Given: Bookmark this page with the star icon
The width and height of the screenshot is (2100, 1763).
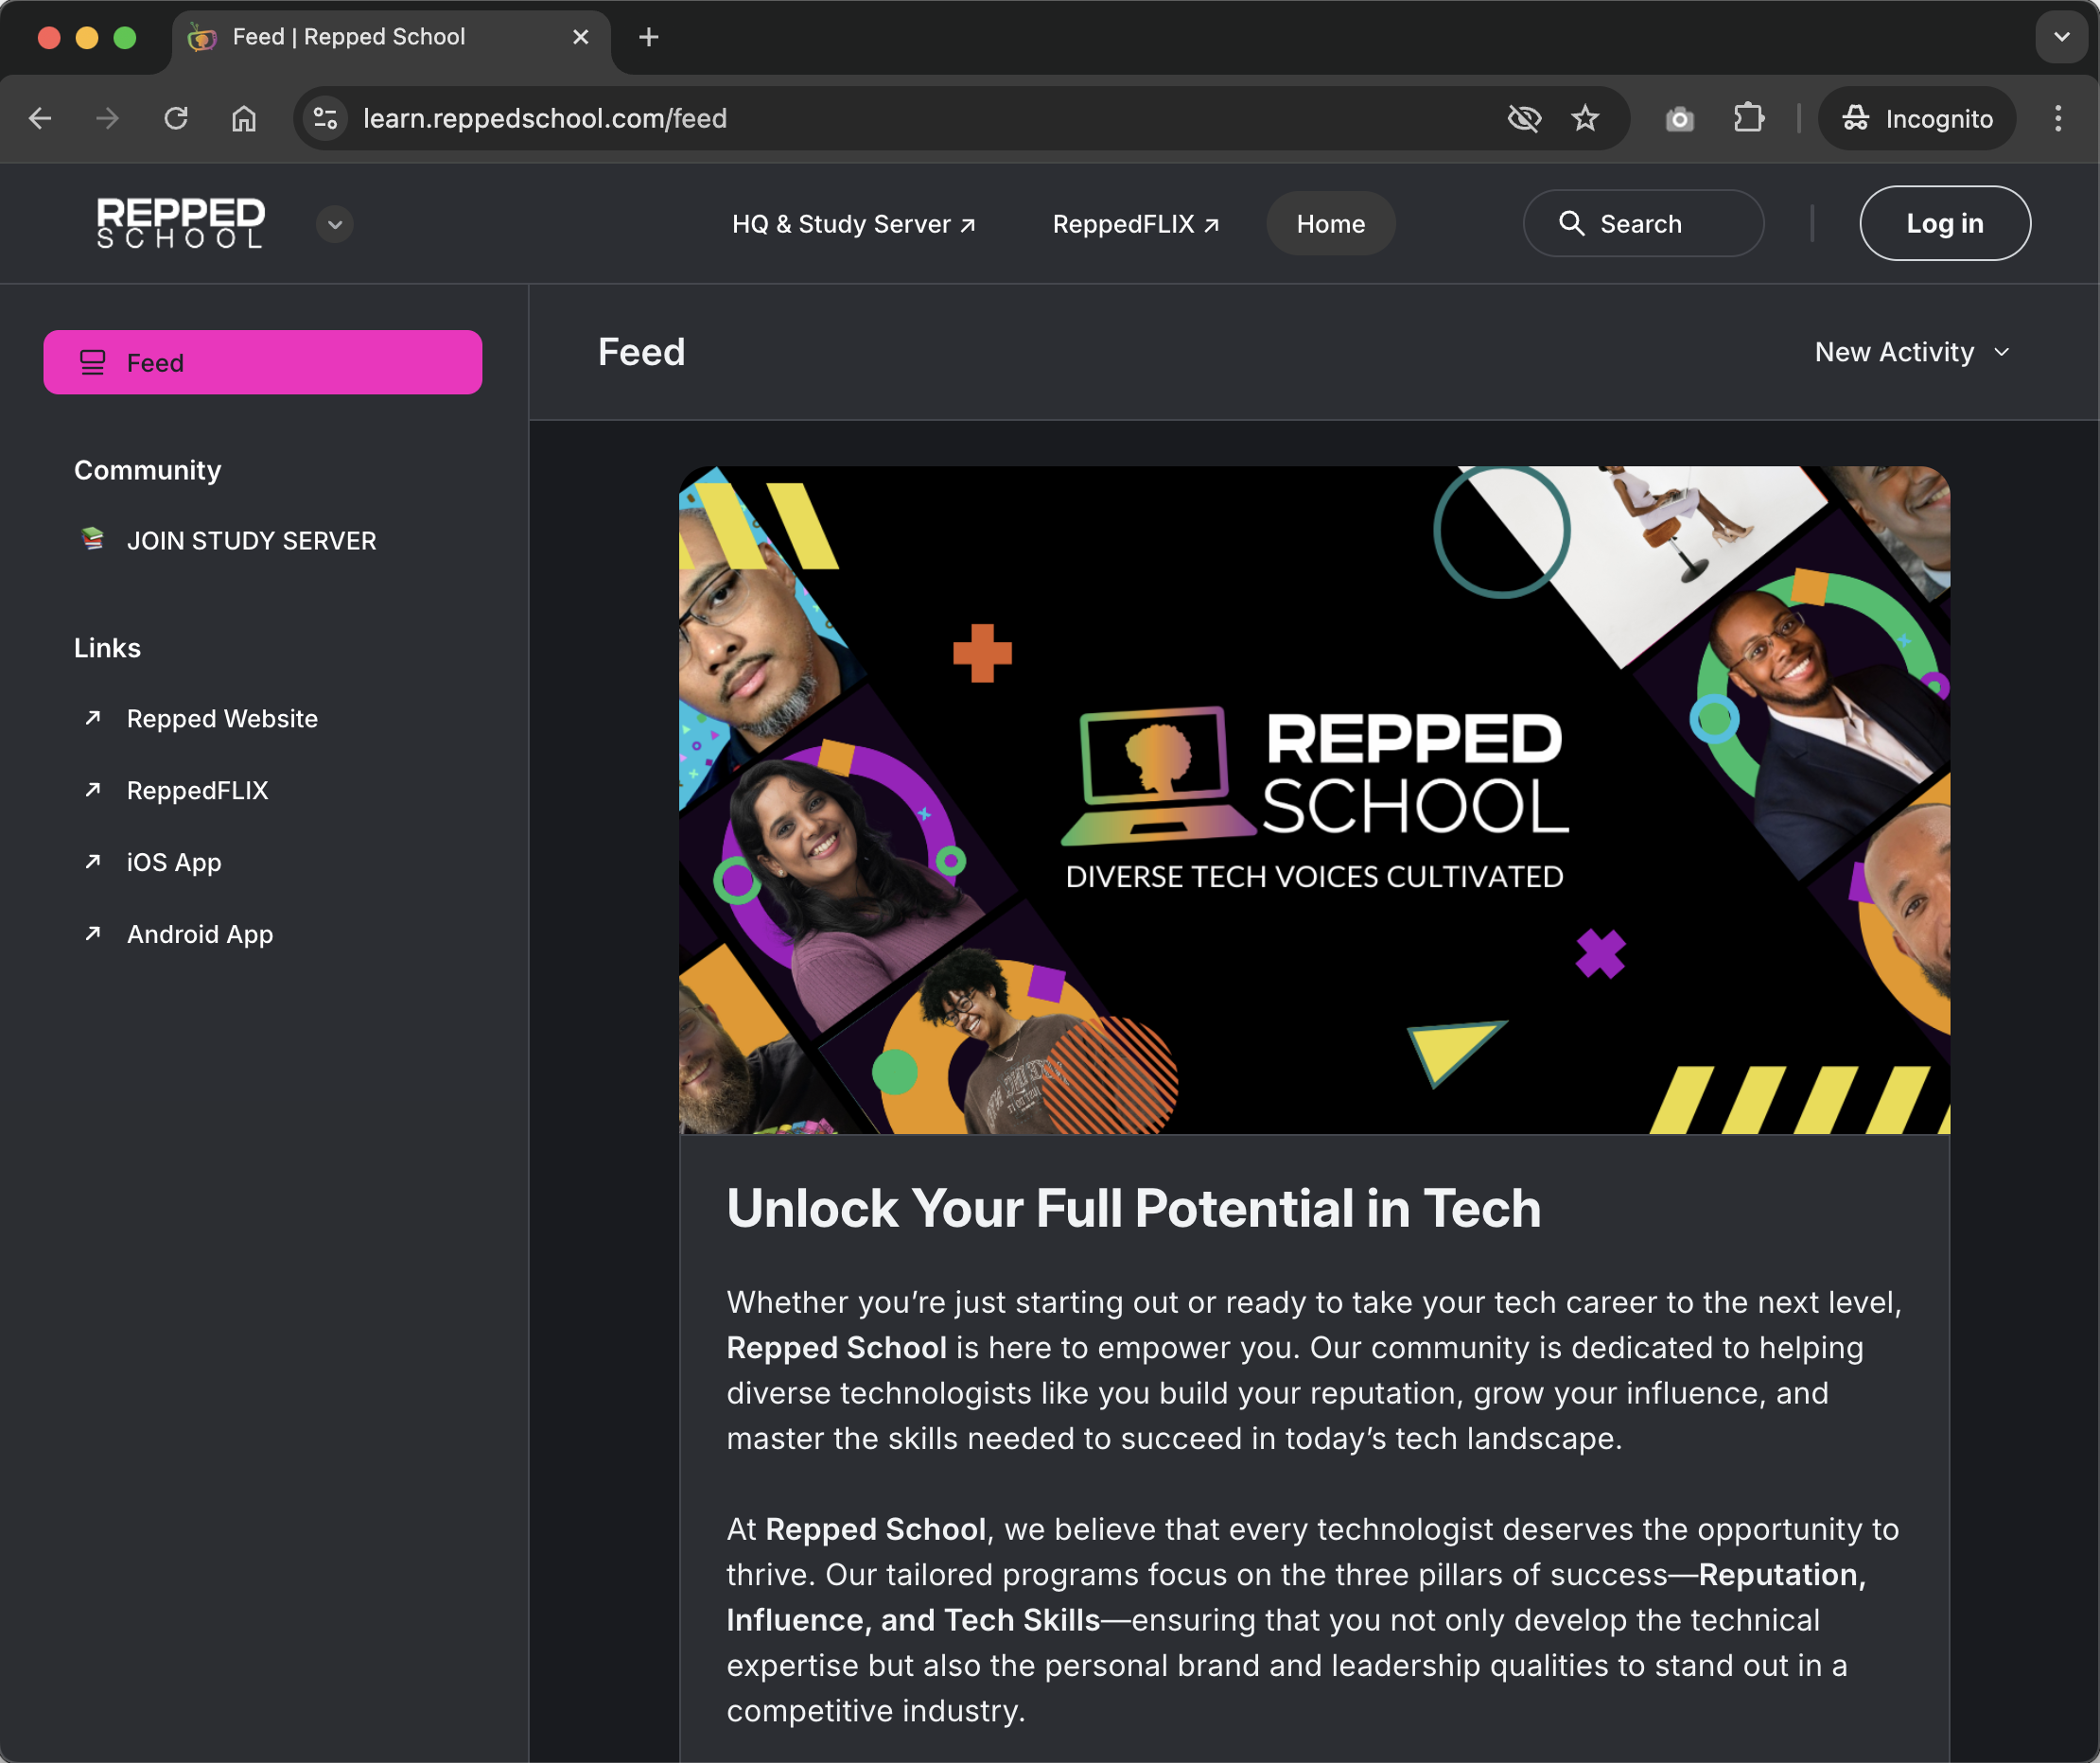Looking at the screenshot, I should point(1585,118).
